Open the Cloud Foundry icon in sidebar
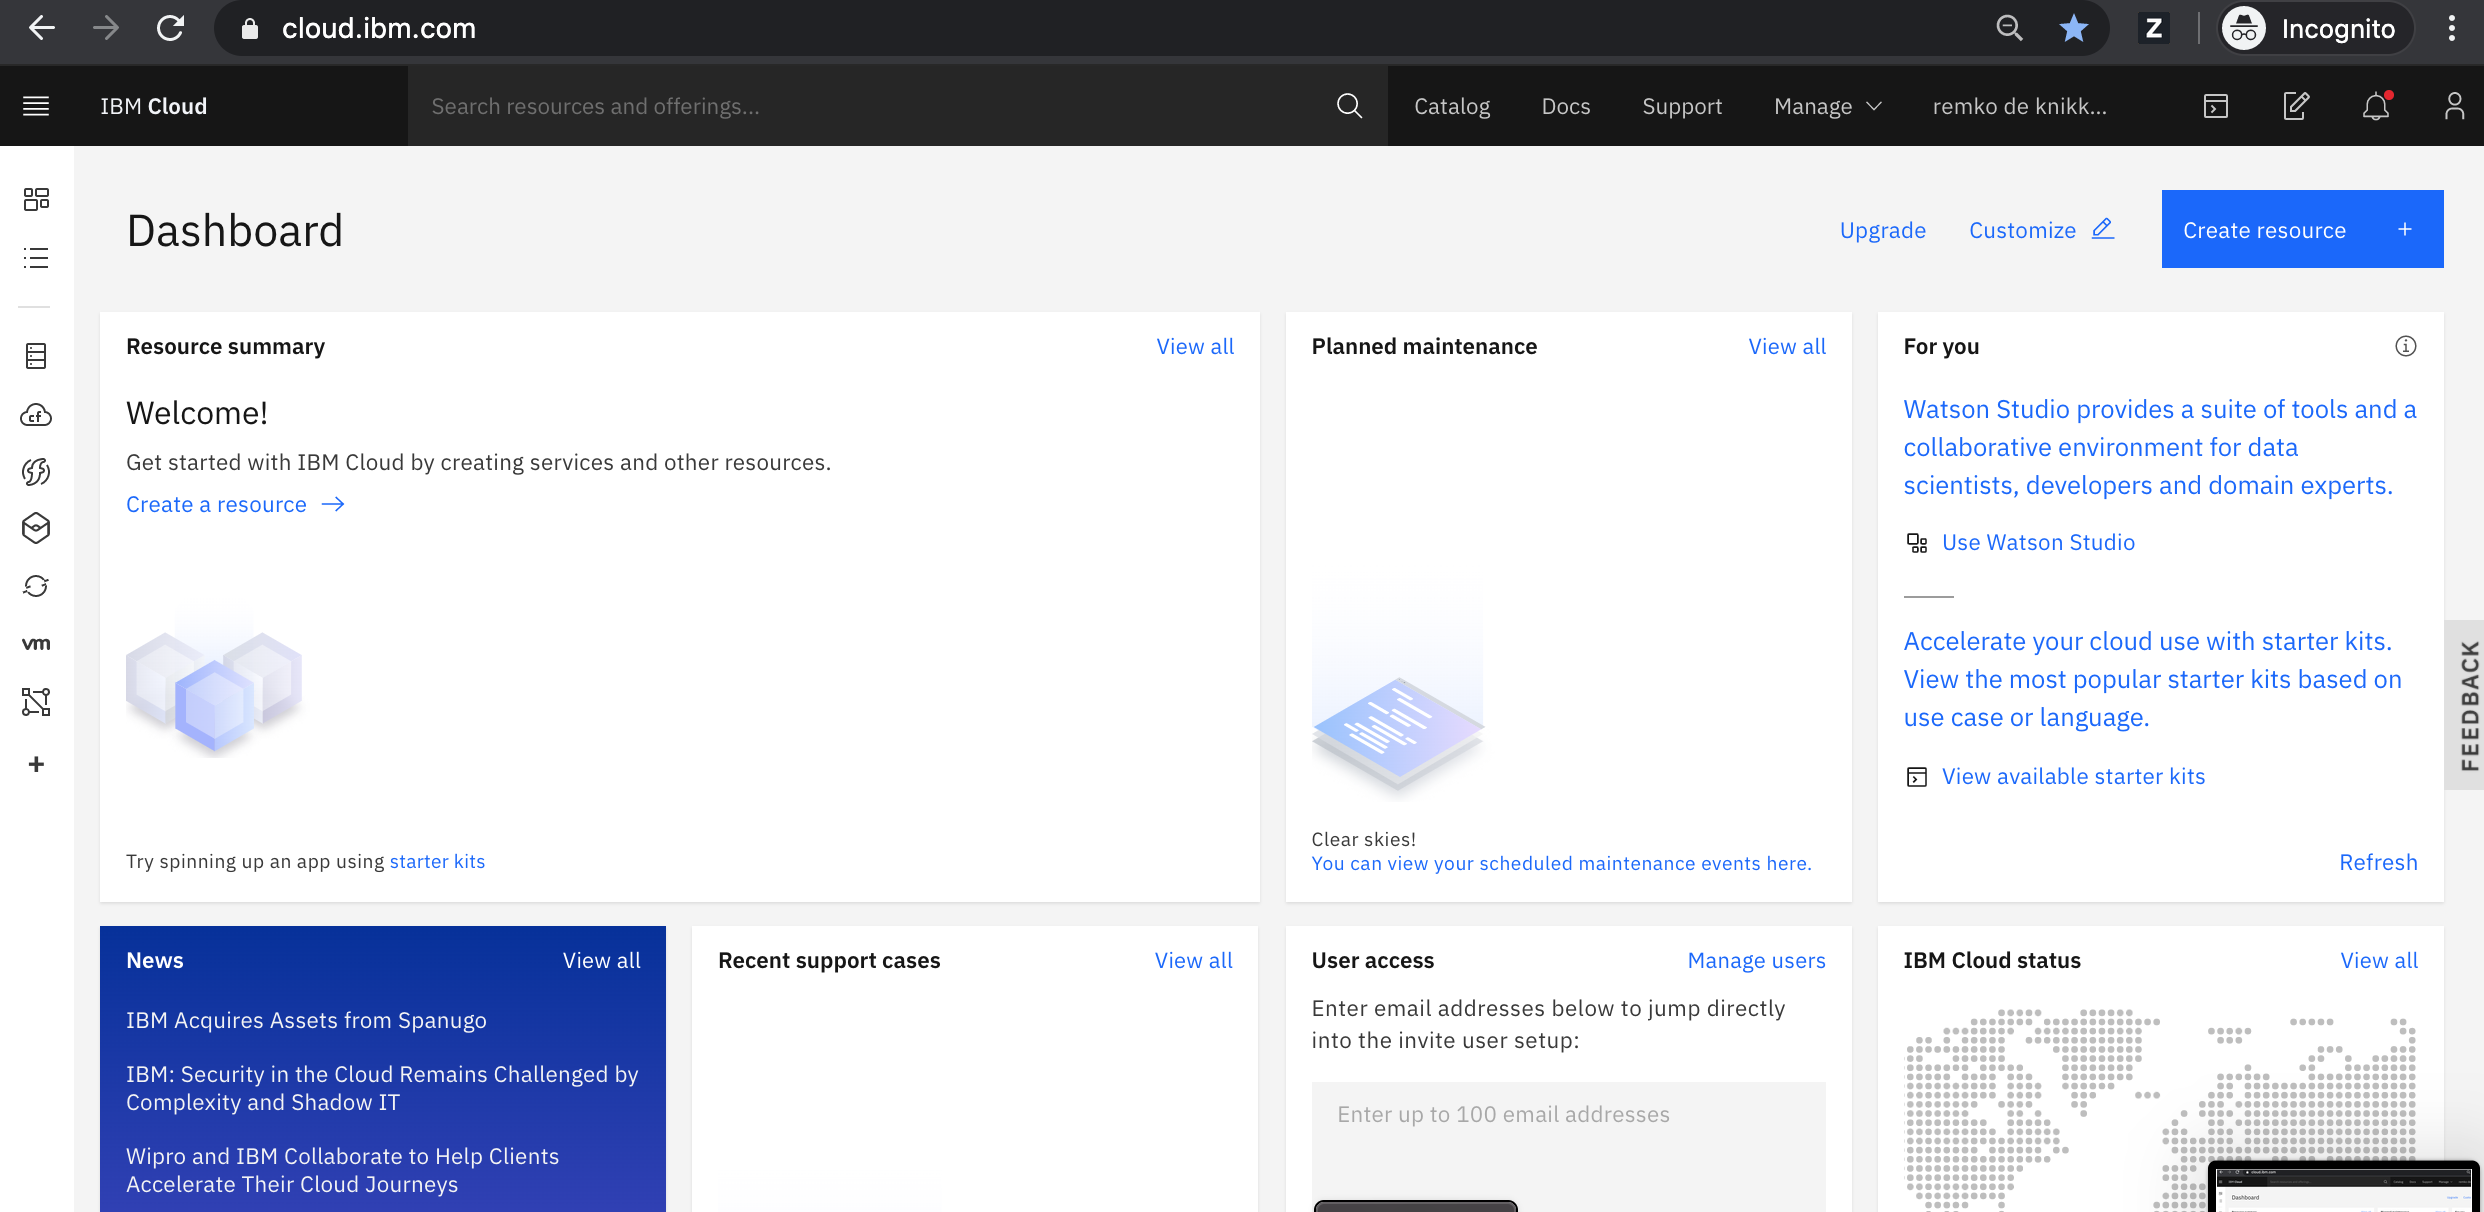The image size is (2484, 1212). tap(36, 415)
